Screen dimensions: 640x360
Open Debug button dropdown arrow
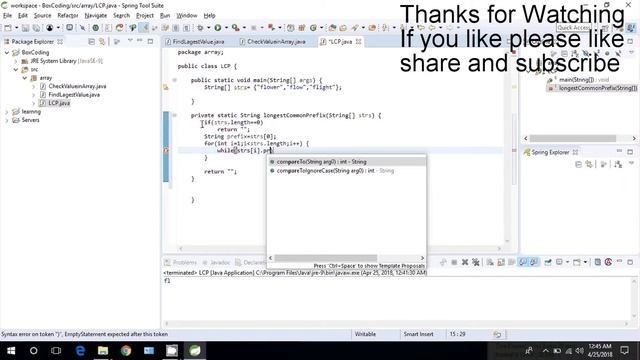[x=209, y=28]
